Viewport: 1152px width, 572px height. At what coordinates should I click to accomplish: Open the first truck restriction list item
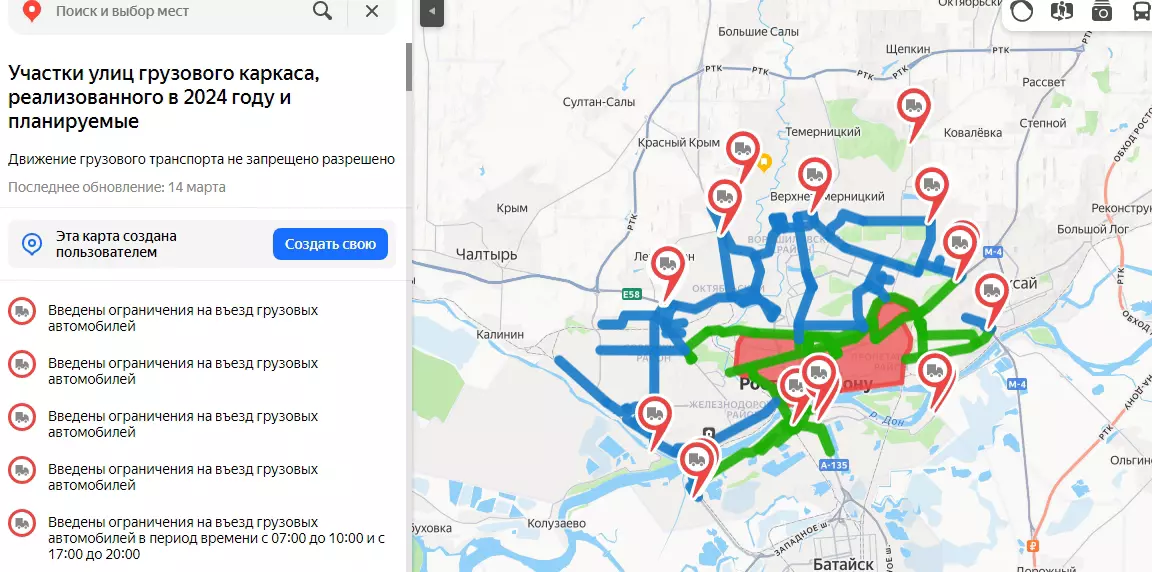pyautogui.click(x=182, y=318)
